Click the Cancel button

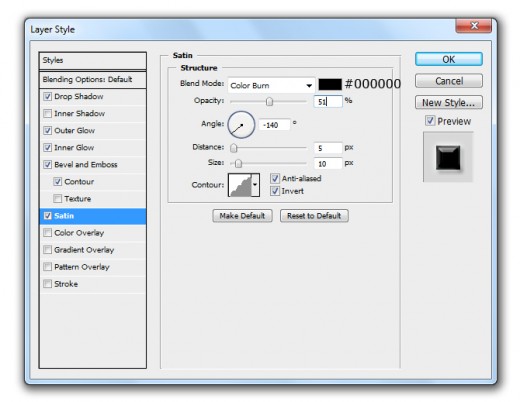click(x=449, y=81)
